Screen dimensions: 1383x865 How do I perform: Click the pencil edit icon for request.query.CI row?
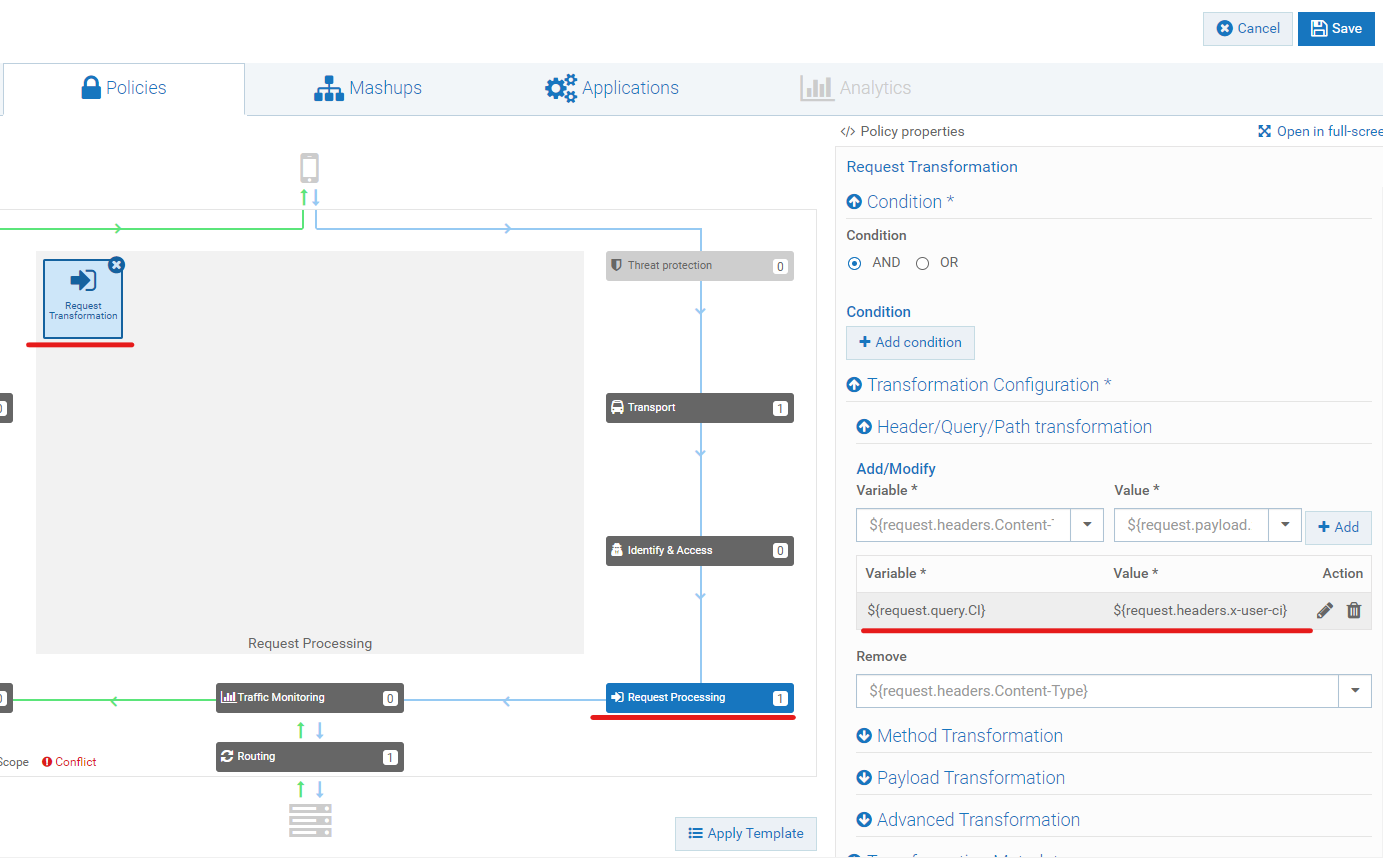pyautogui.click(x=1325, y=610)
